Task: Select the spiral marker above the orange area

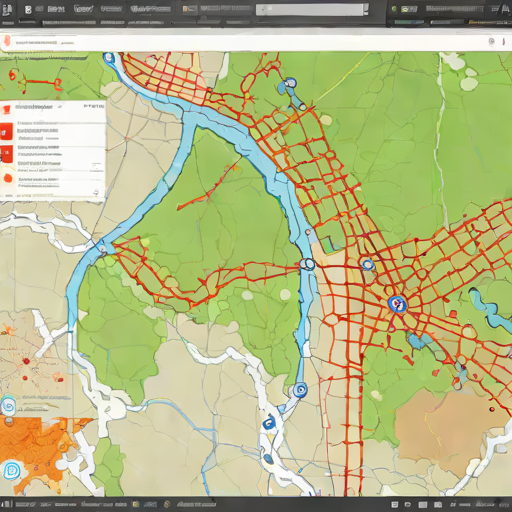Action: click(8, 405)
